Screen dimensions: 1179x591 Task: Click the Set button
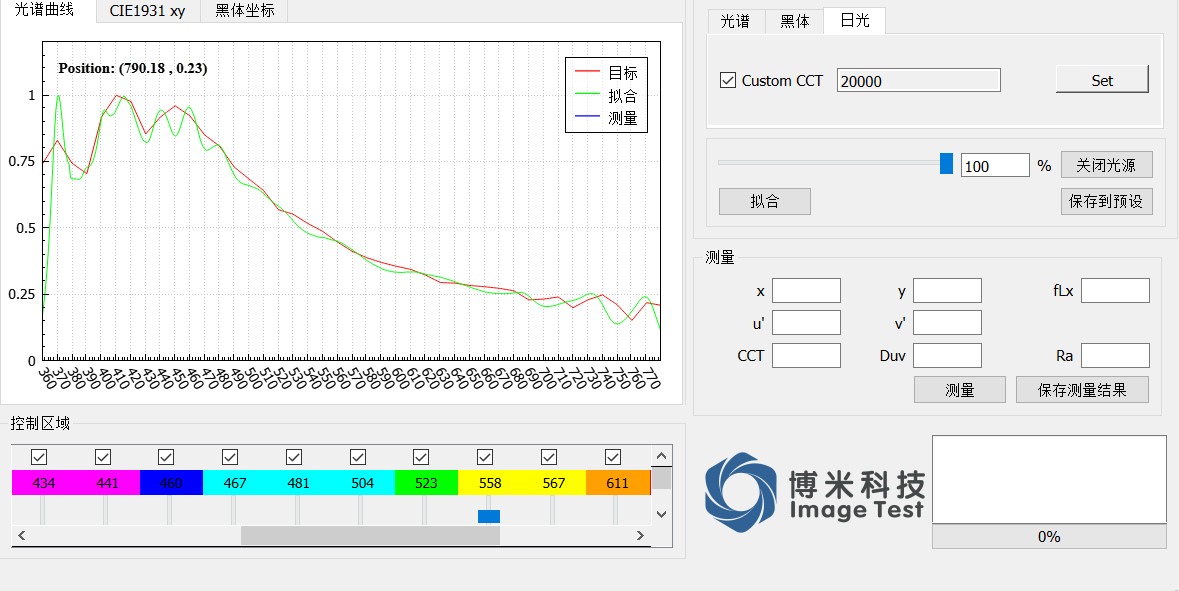tap(1102, 79)
